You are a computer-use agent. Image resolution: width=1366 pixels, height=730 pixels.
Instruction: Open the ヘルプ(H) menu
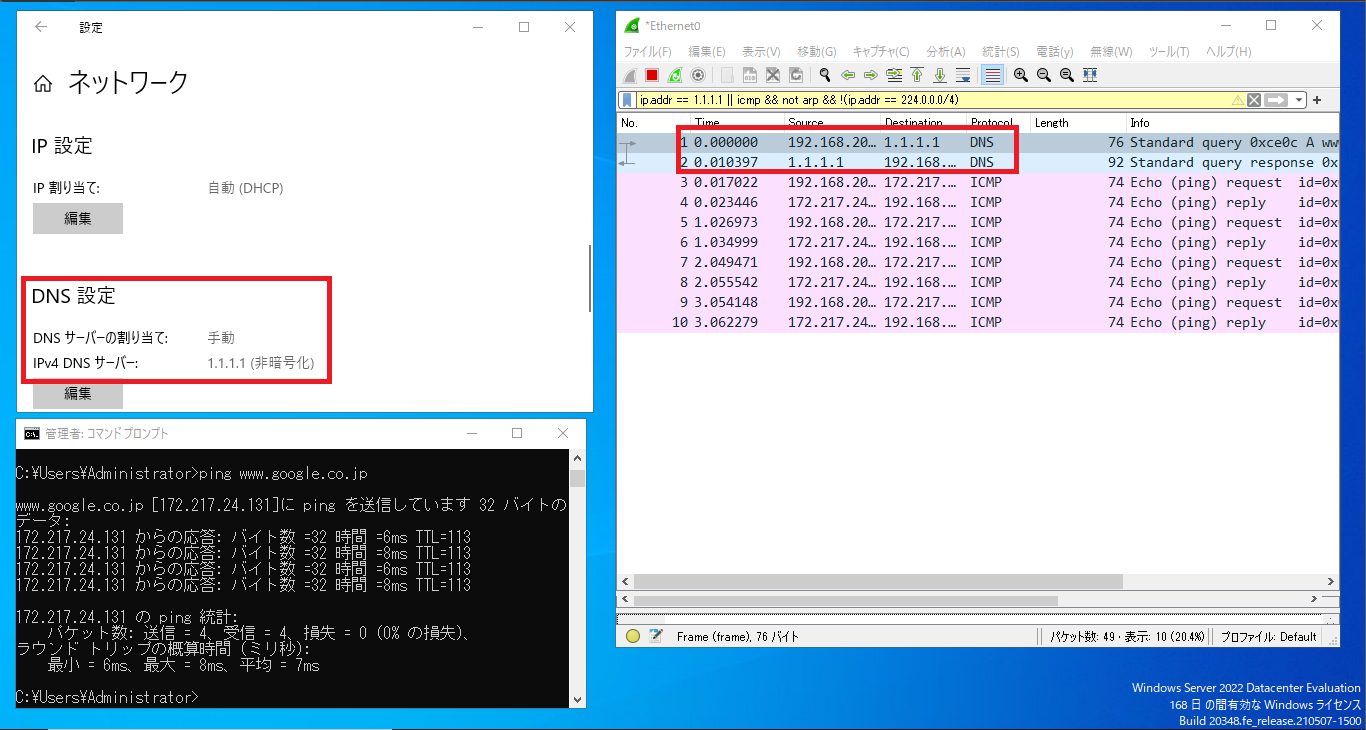[1228, 52]
